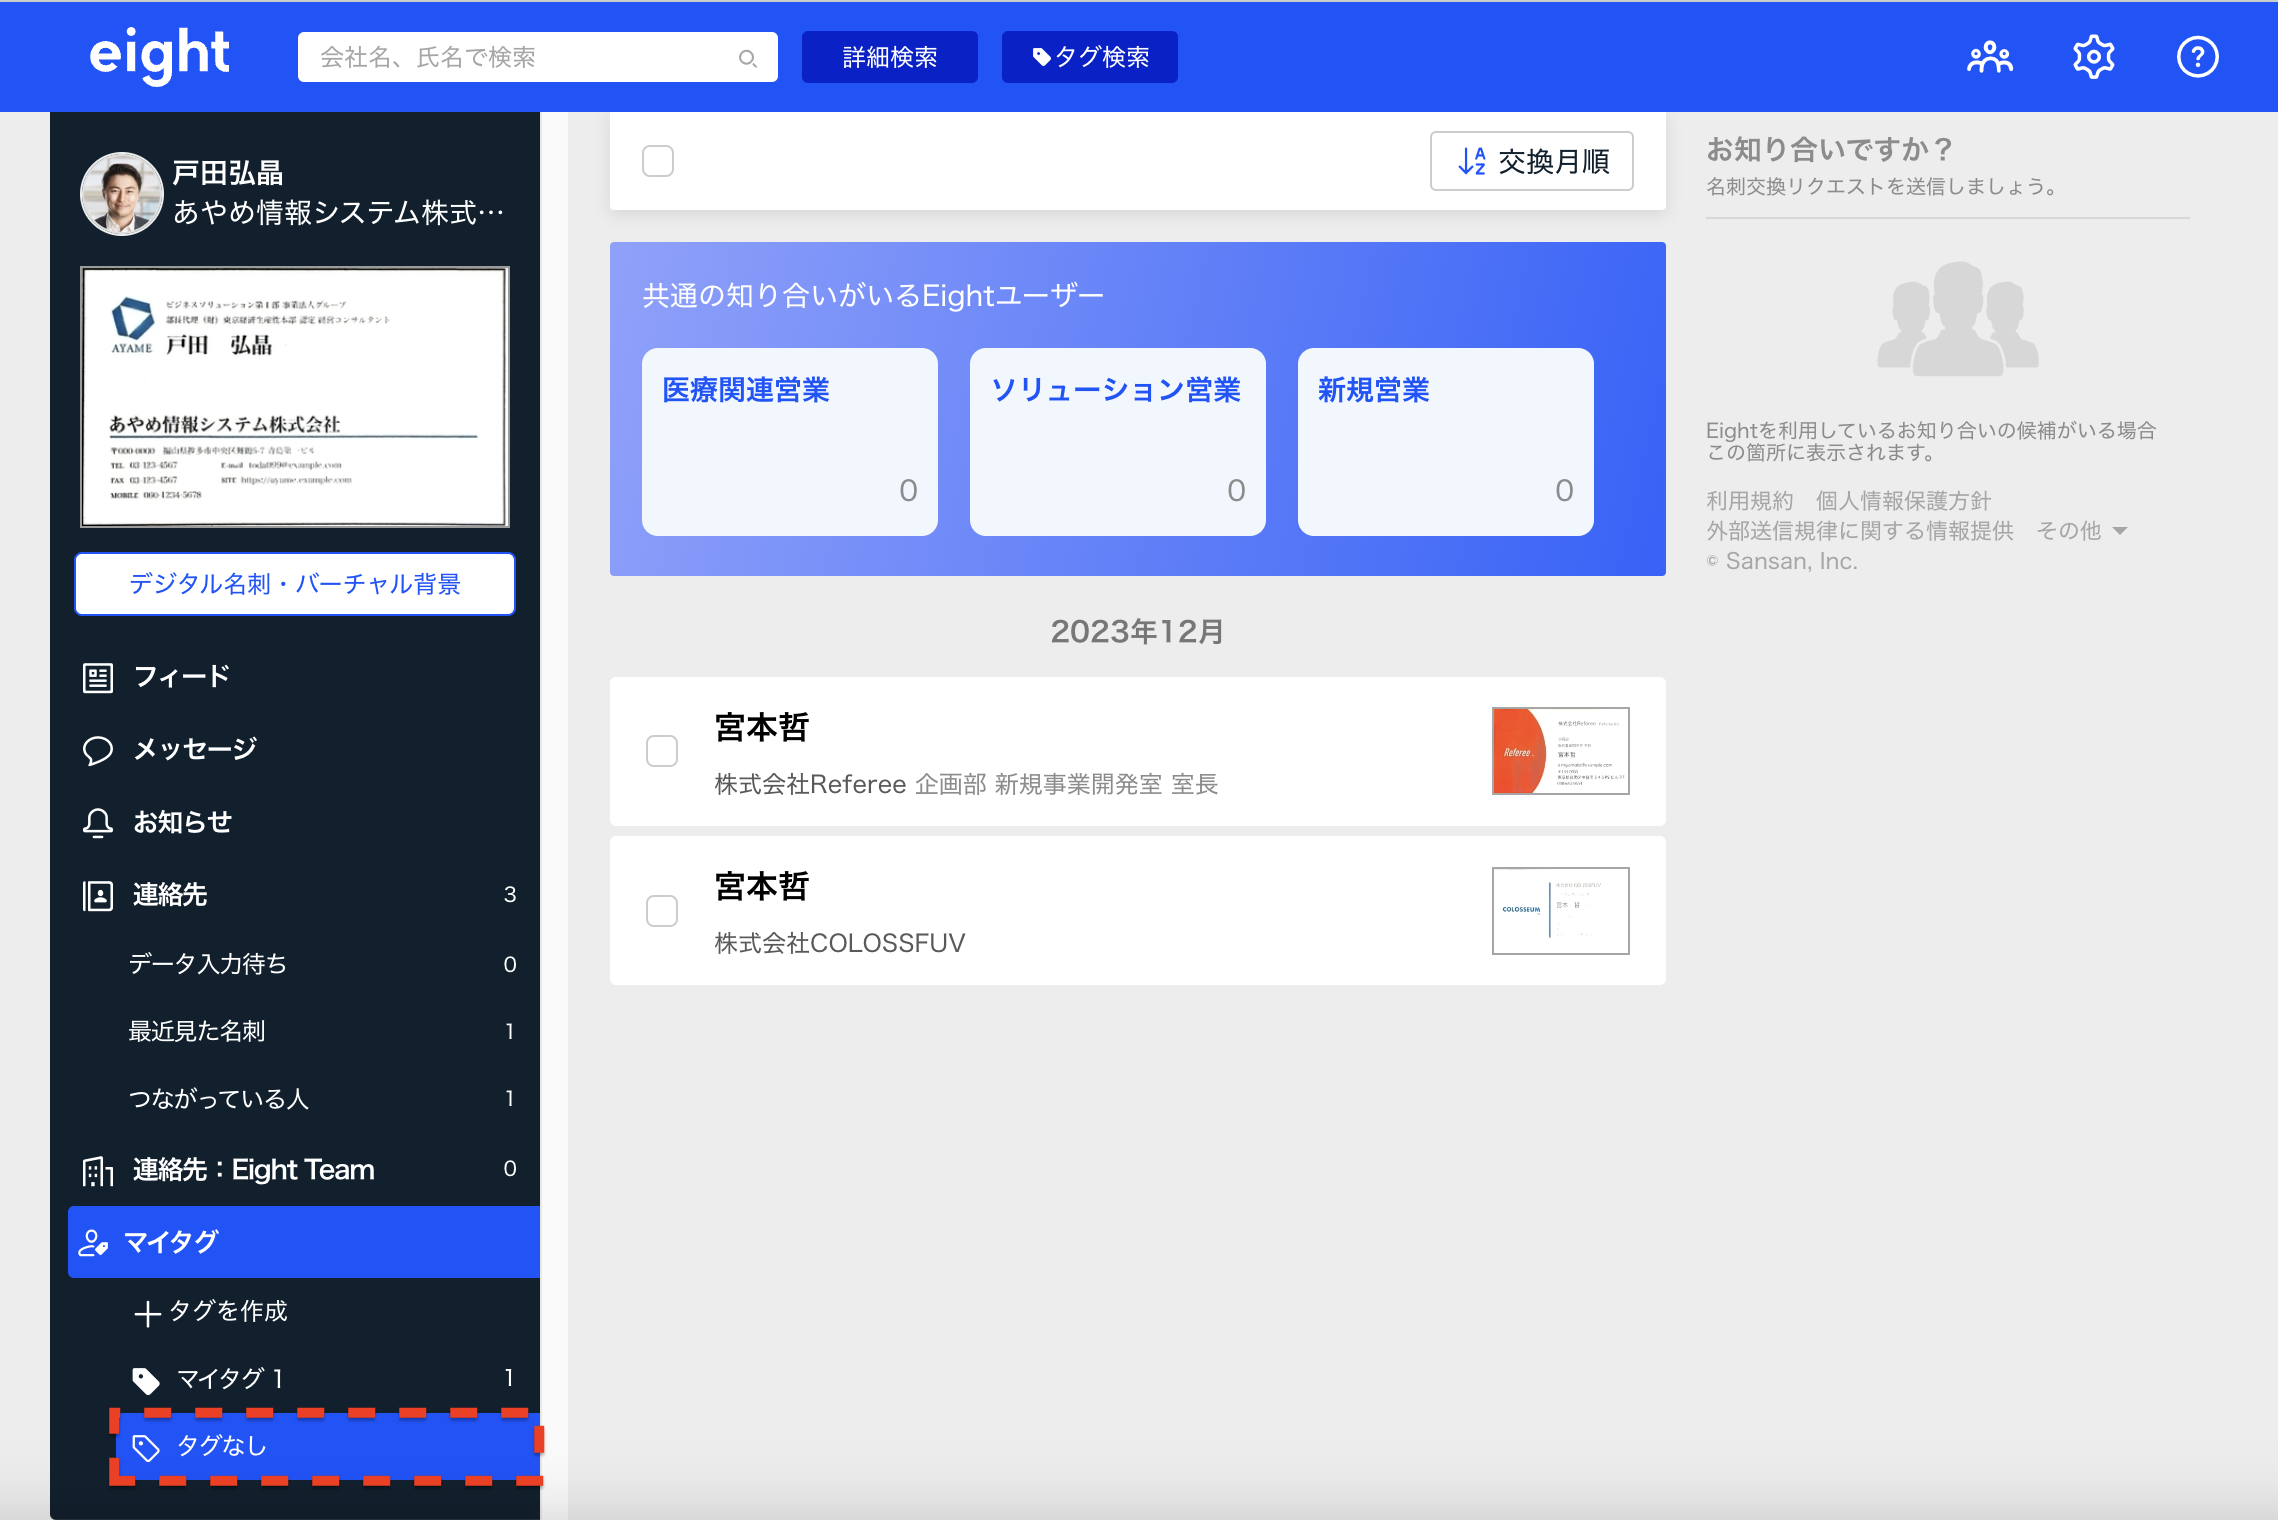Click the search magnifier icon
Image resolution: width=2278 pixels, height=1520 pixels.
(x=747, y=58)
